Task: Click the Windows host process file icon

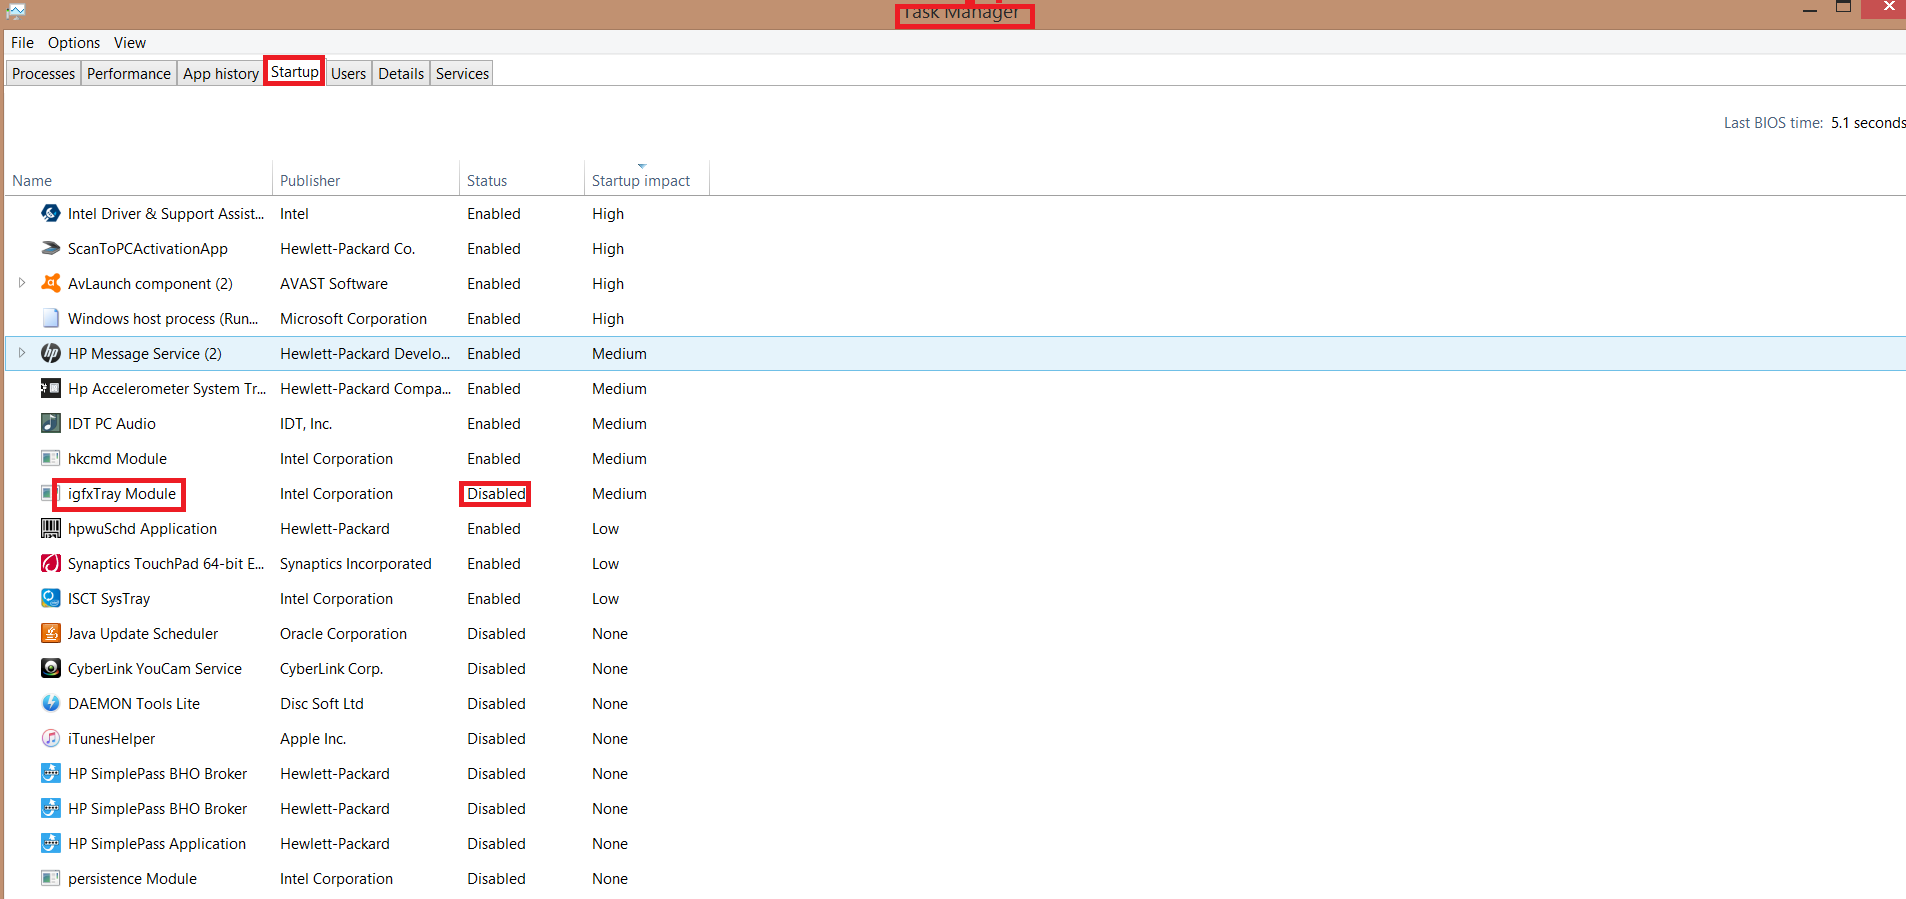Action: pos(51,318)
